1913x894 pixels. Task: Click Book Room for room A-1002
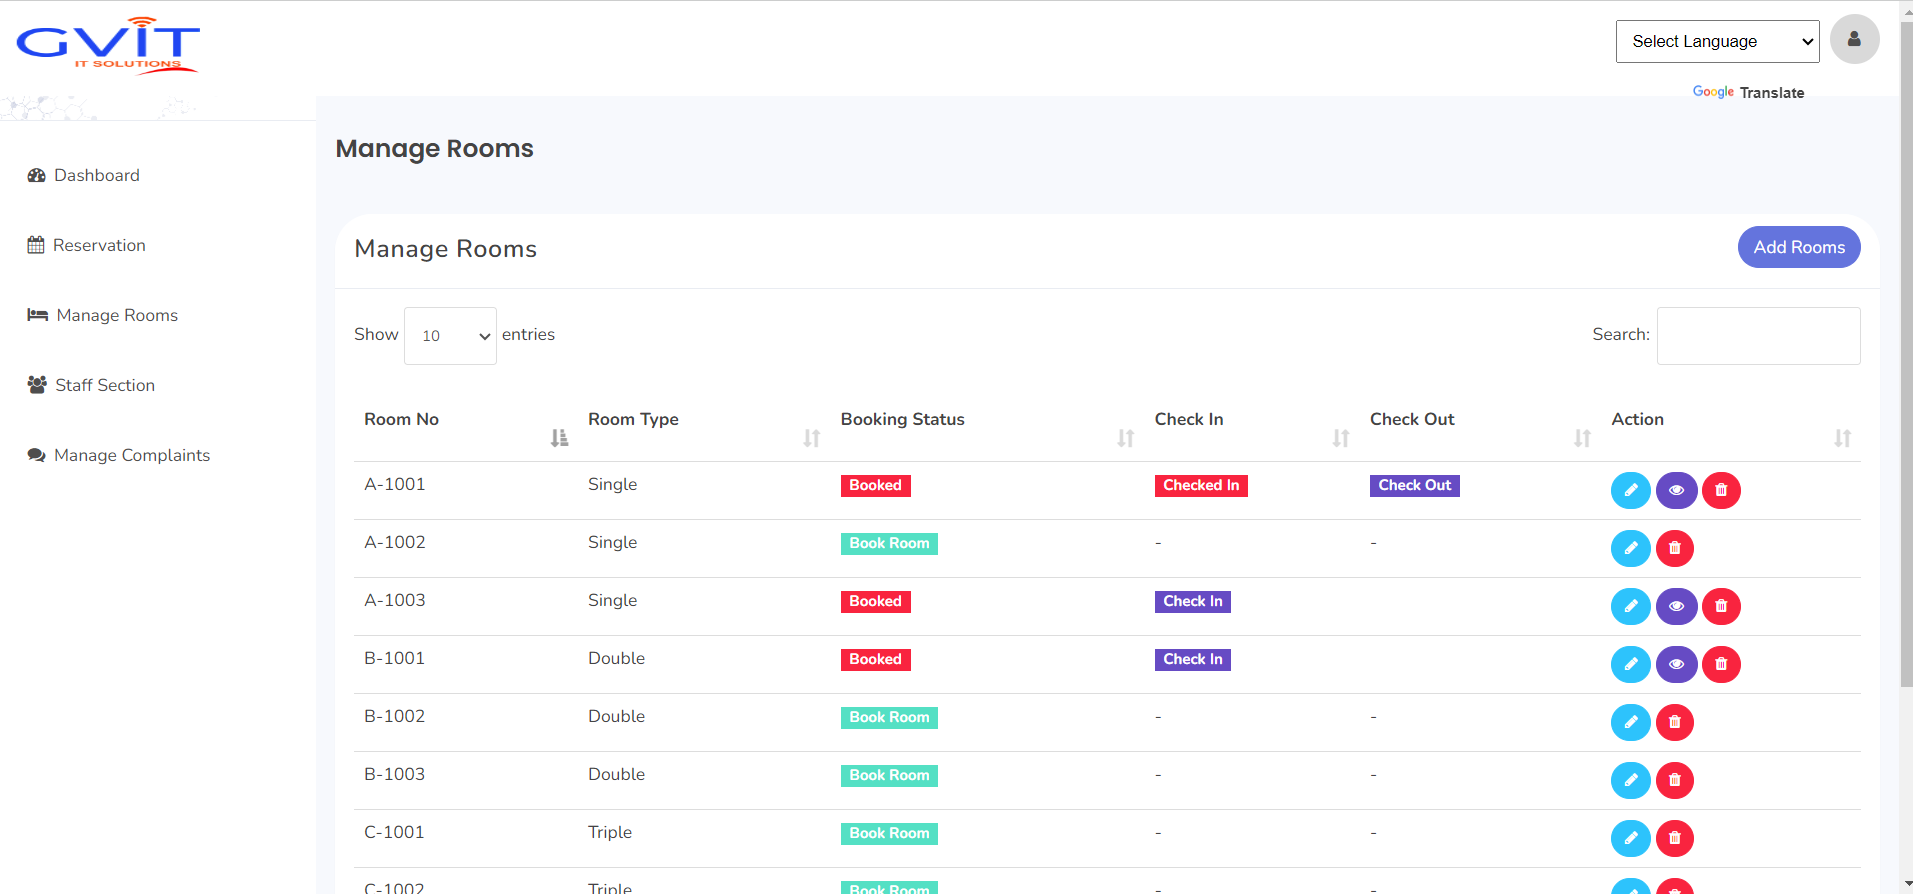click(x=889, y=543)
